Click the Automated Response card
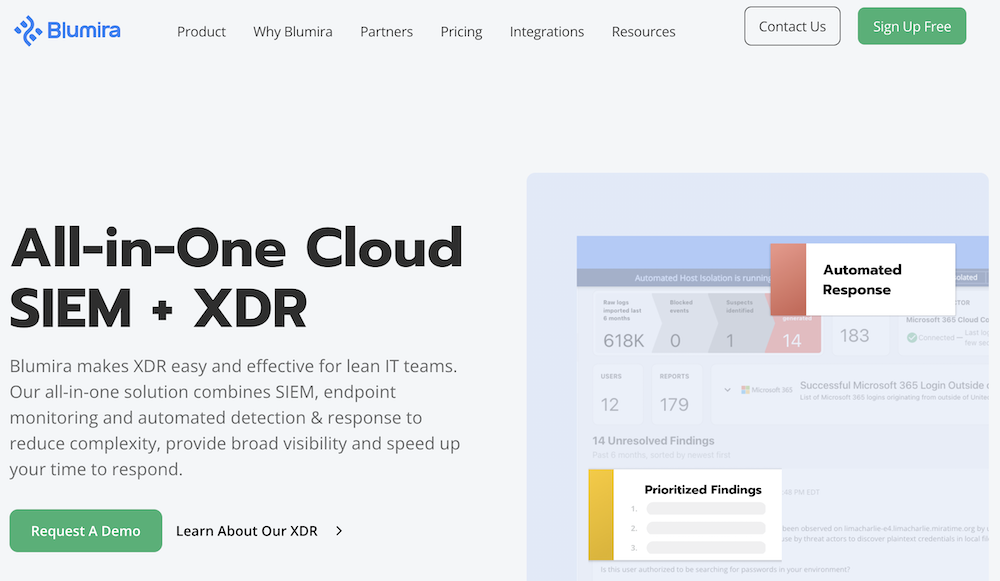 point(863,279)
